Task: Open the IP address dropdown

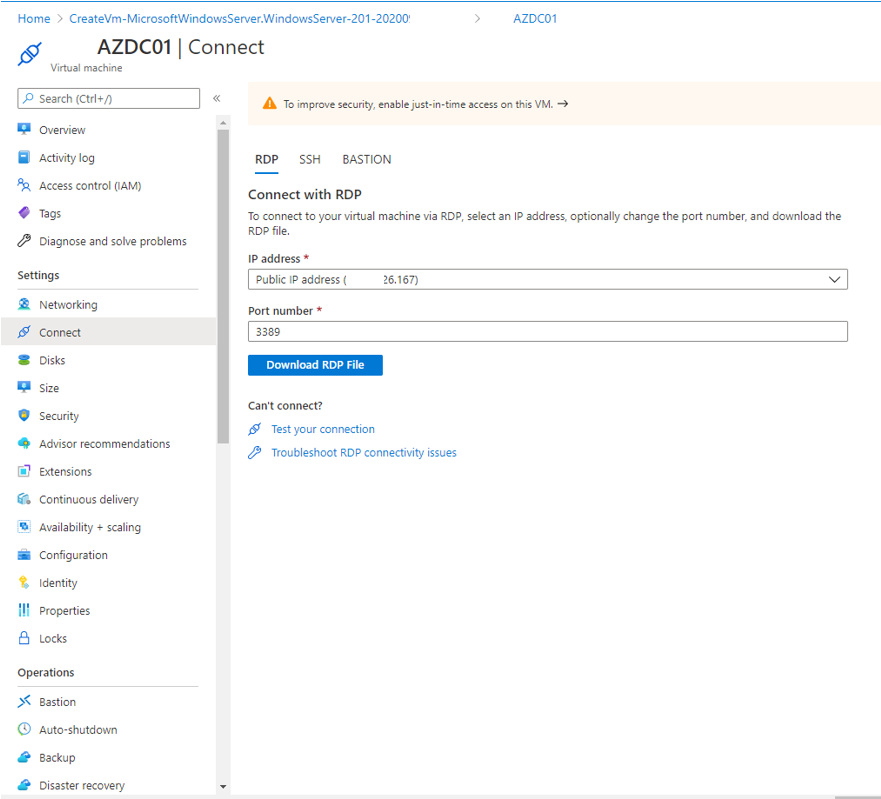Action: [x=547, y=279]
